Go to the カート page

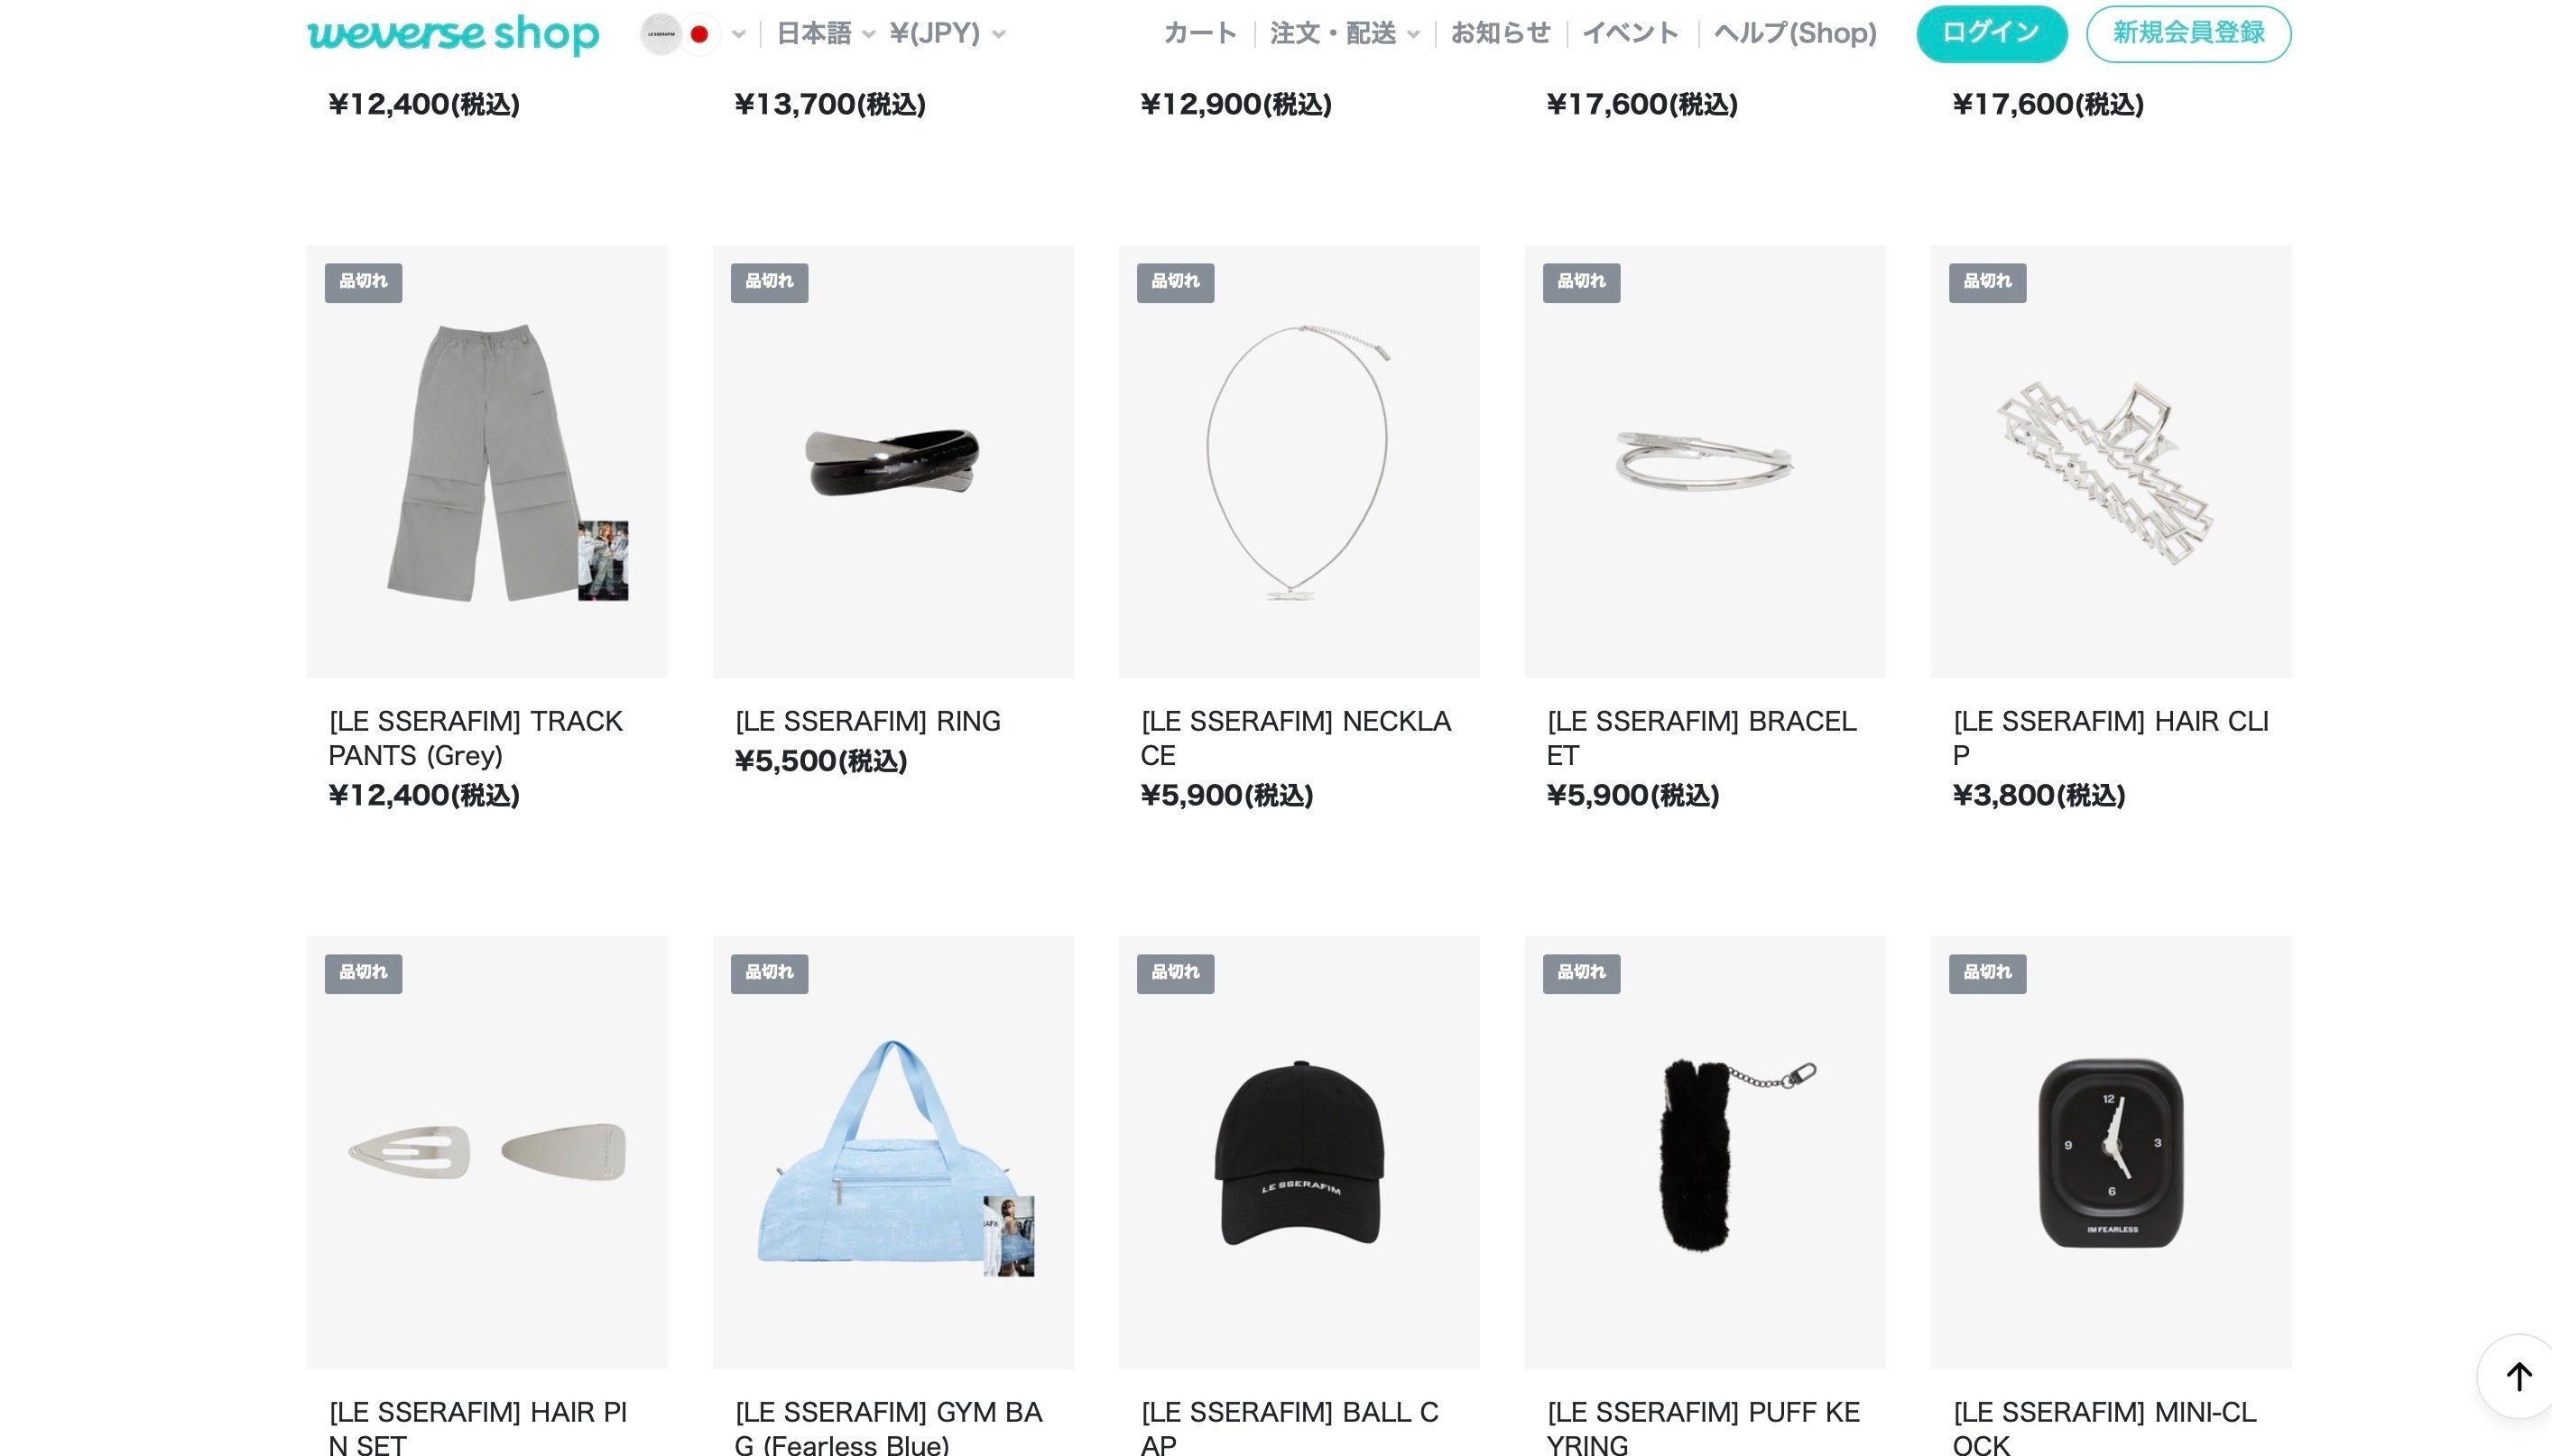(1200, 34)
